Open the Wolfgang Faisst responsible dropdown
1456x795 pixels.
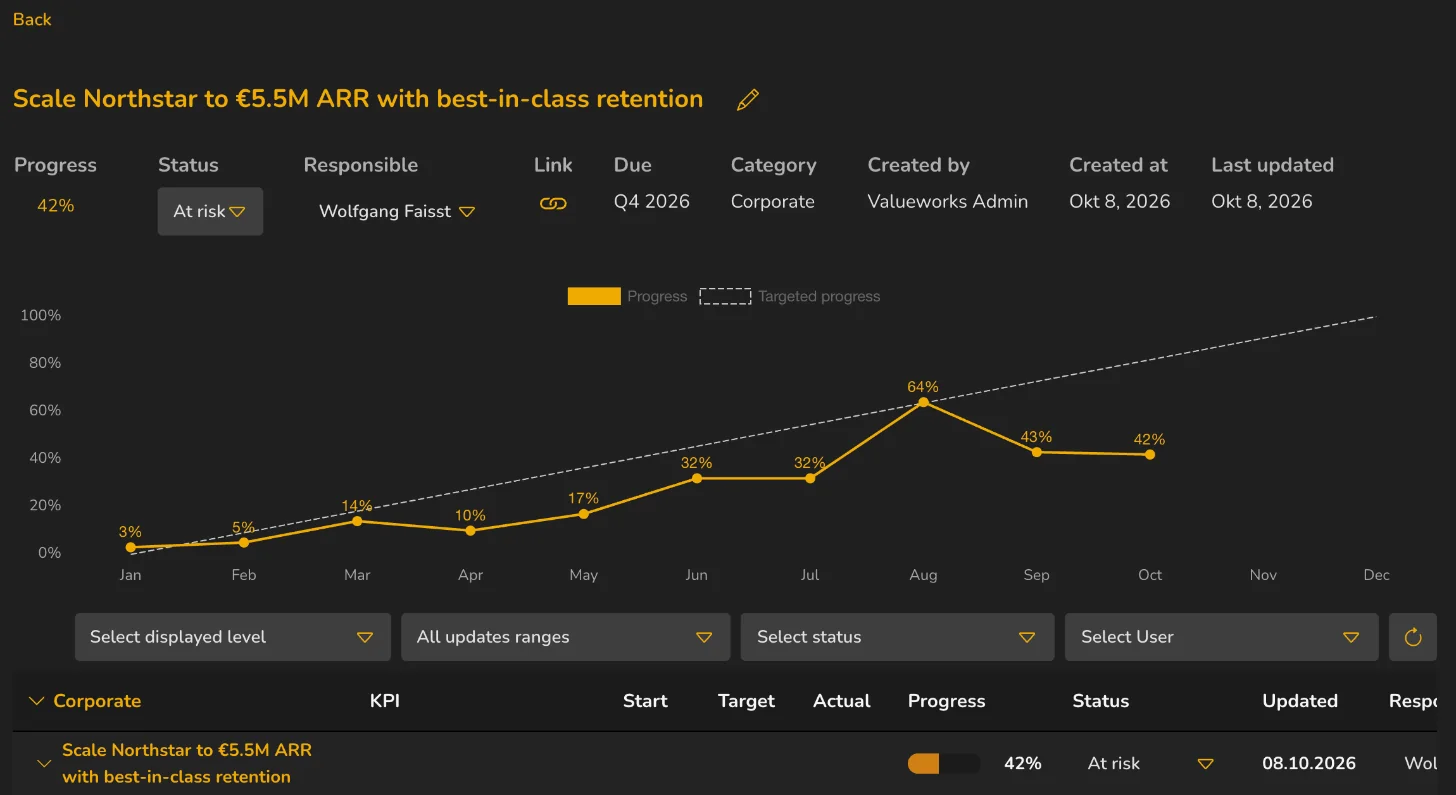tap(396, 211)
